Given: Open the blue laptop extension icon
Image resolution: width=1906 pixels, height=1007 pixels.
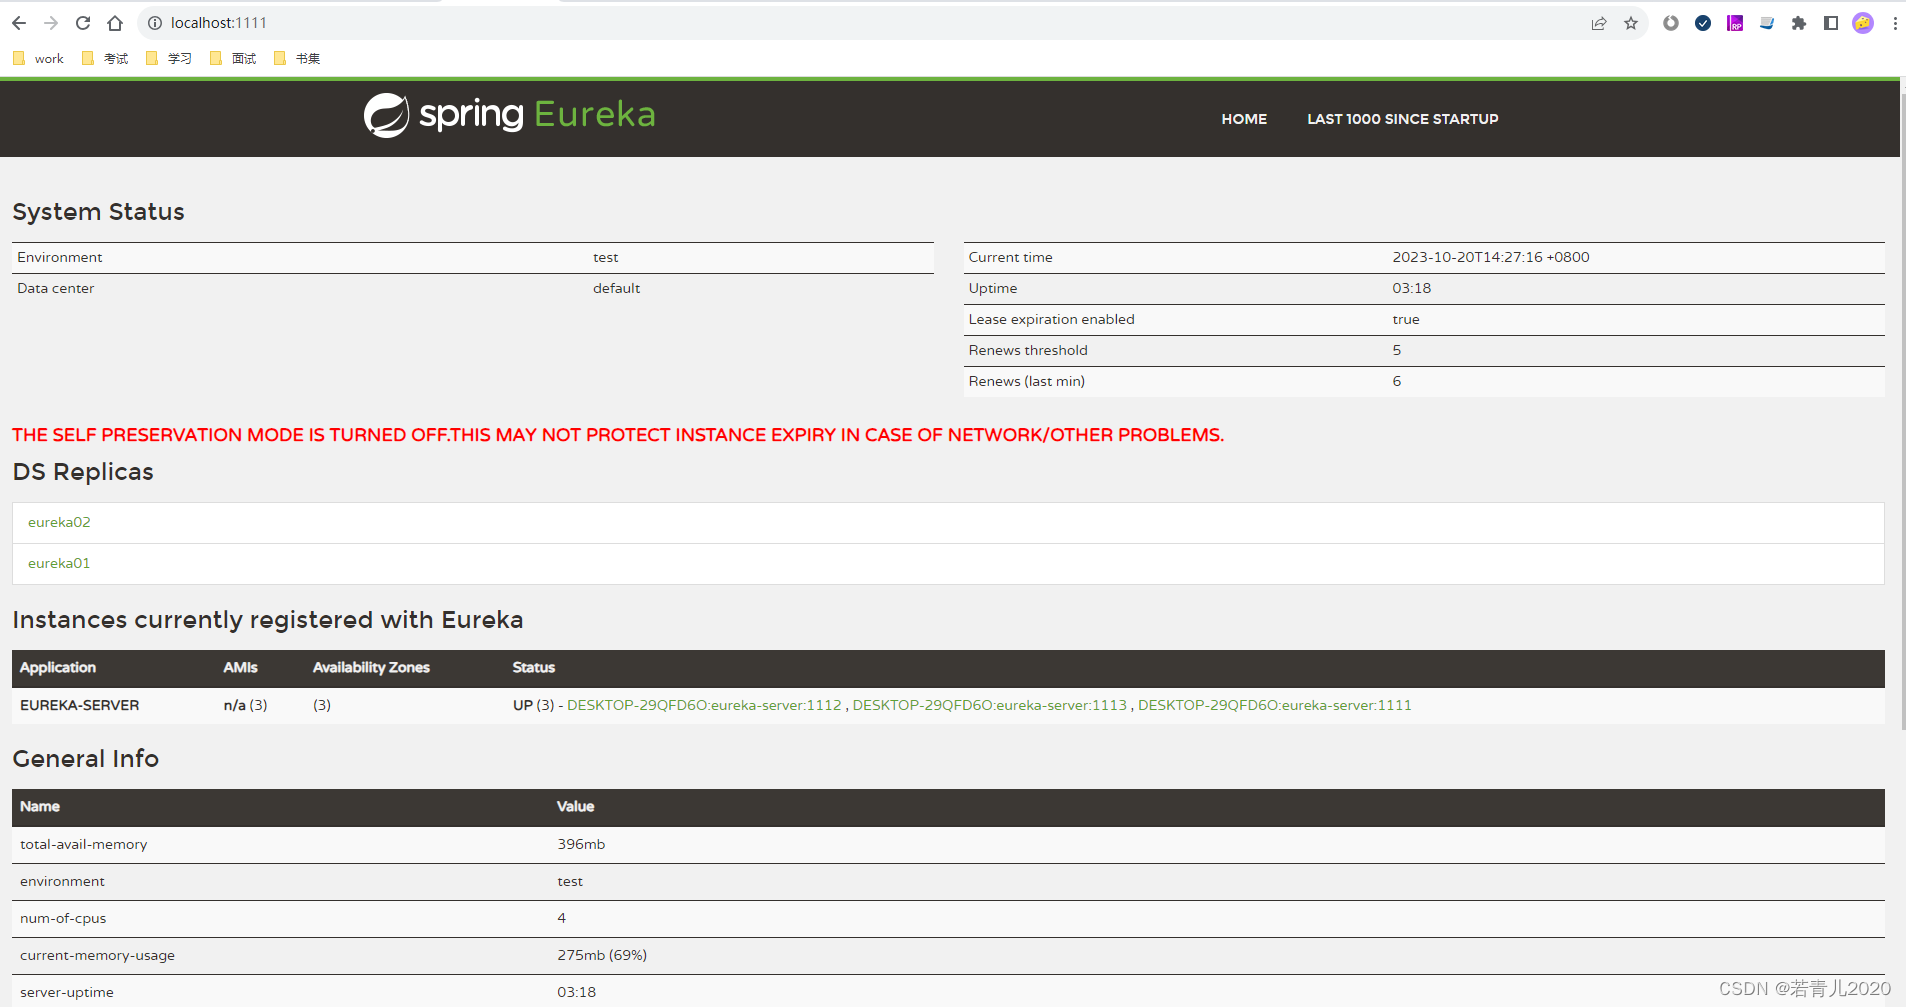Looking at the screenshot, I should coord(1767,23).
